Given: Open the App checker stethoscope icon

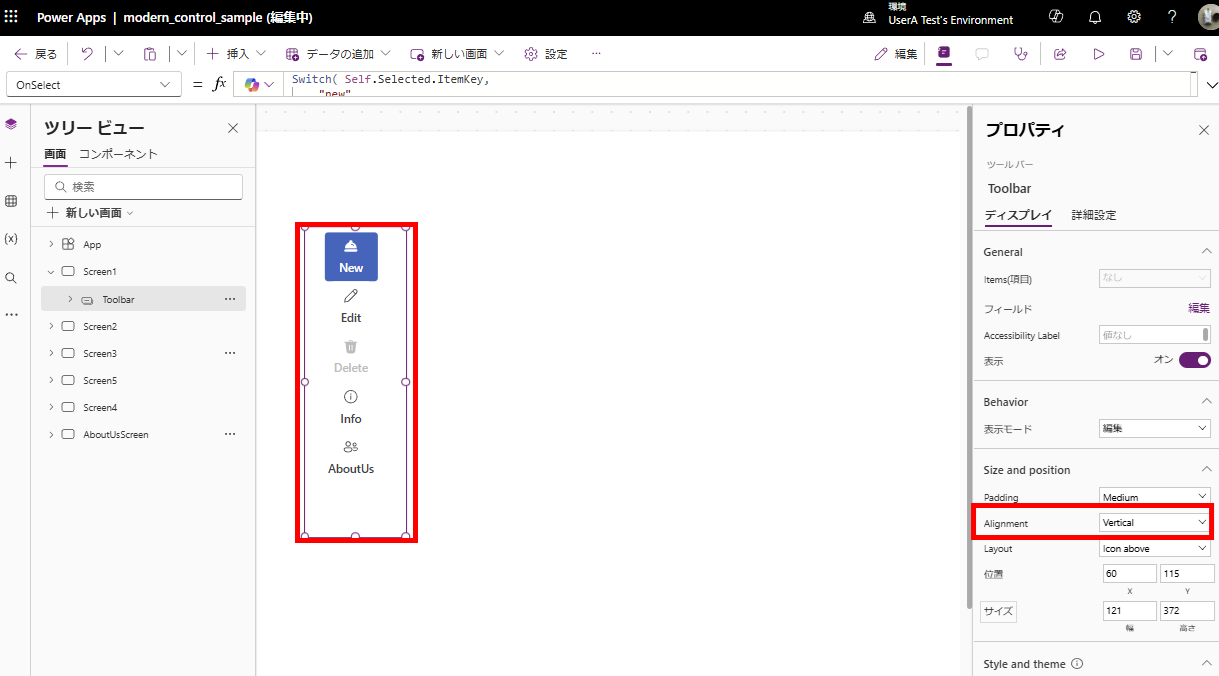Looking at the screenshot, I should point(1021,54).
